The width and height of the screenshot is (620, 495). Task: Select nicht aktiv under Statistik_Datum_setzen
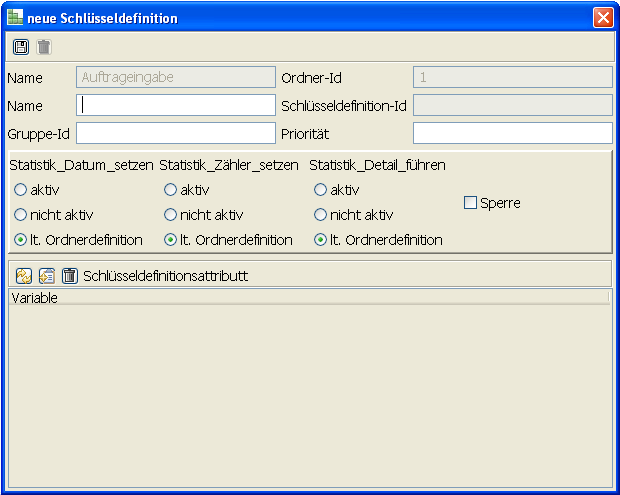pyautogui.click(x=20, y=215)
